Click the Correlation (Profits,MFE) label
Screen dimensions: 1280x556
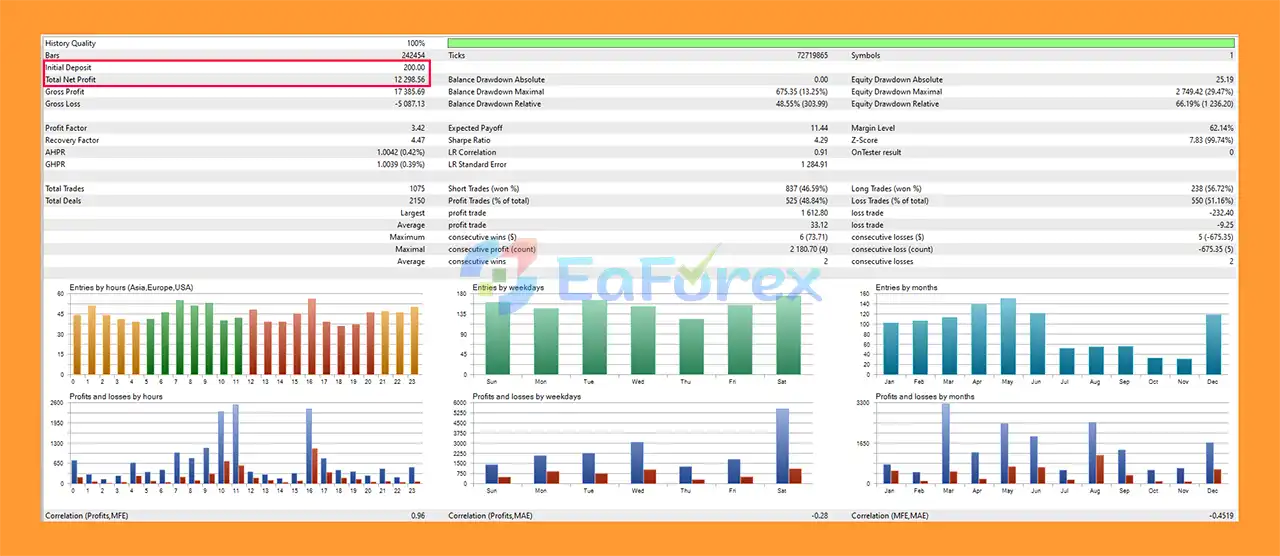(x=86, y=516)
